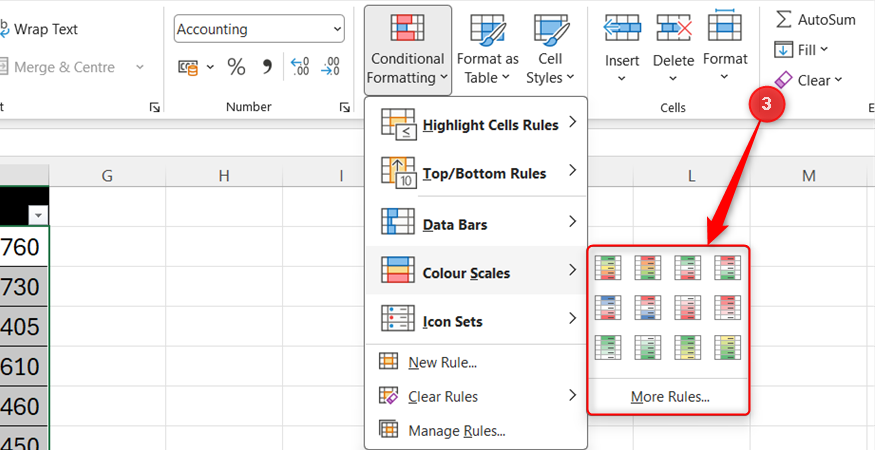Expand Merge & Centre dropdown arrow
Viewport: 875px width, 450px height.
click(x=140, y=67)
